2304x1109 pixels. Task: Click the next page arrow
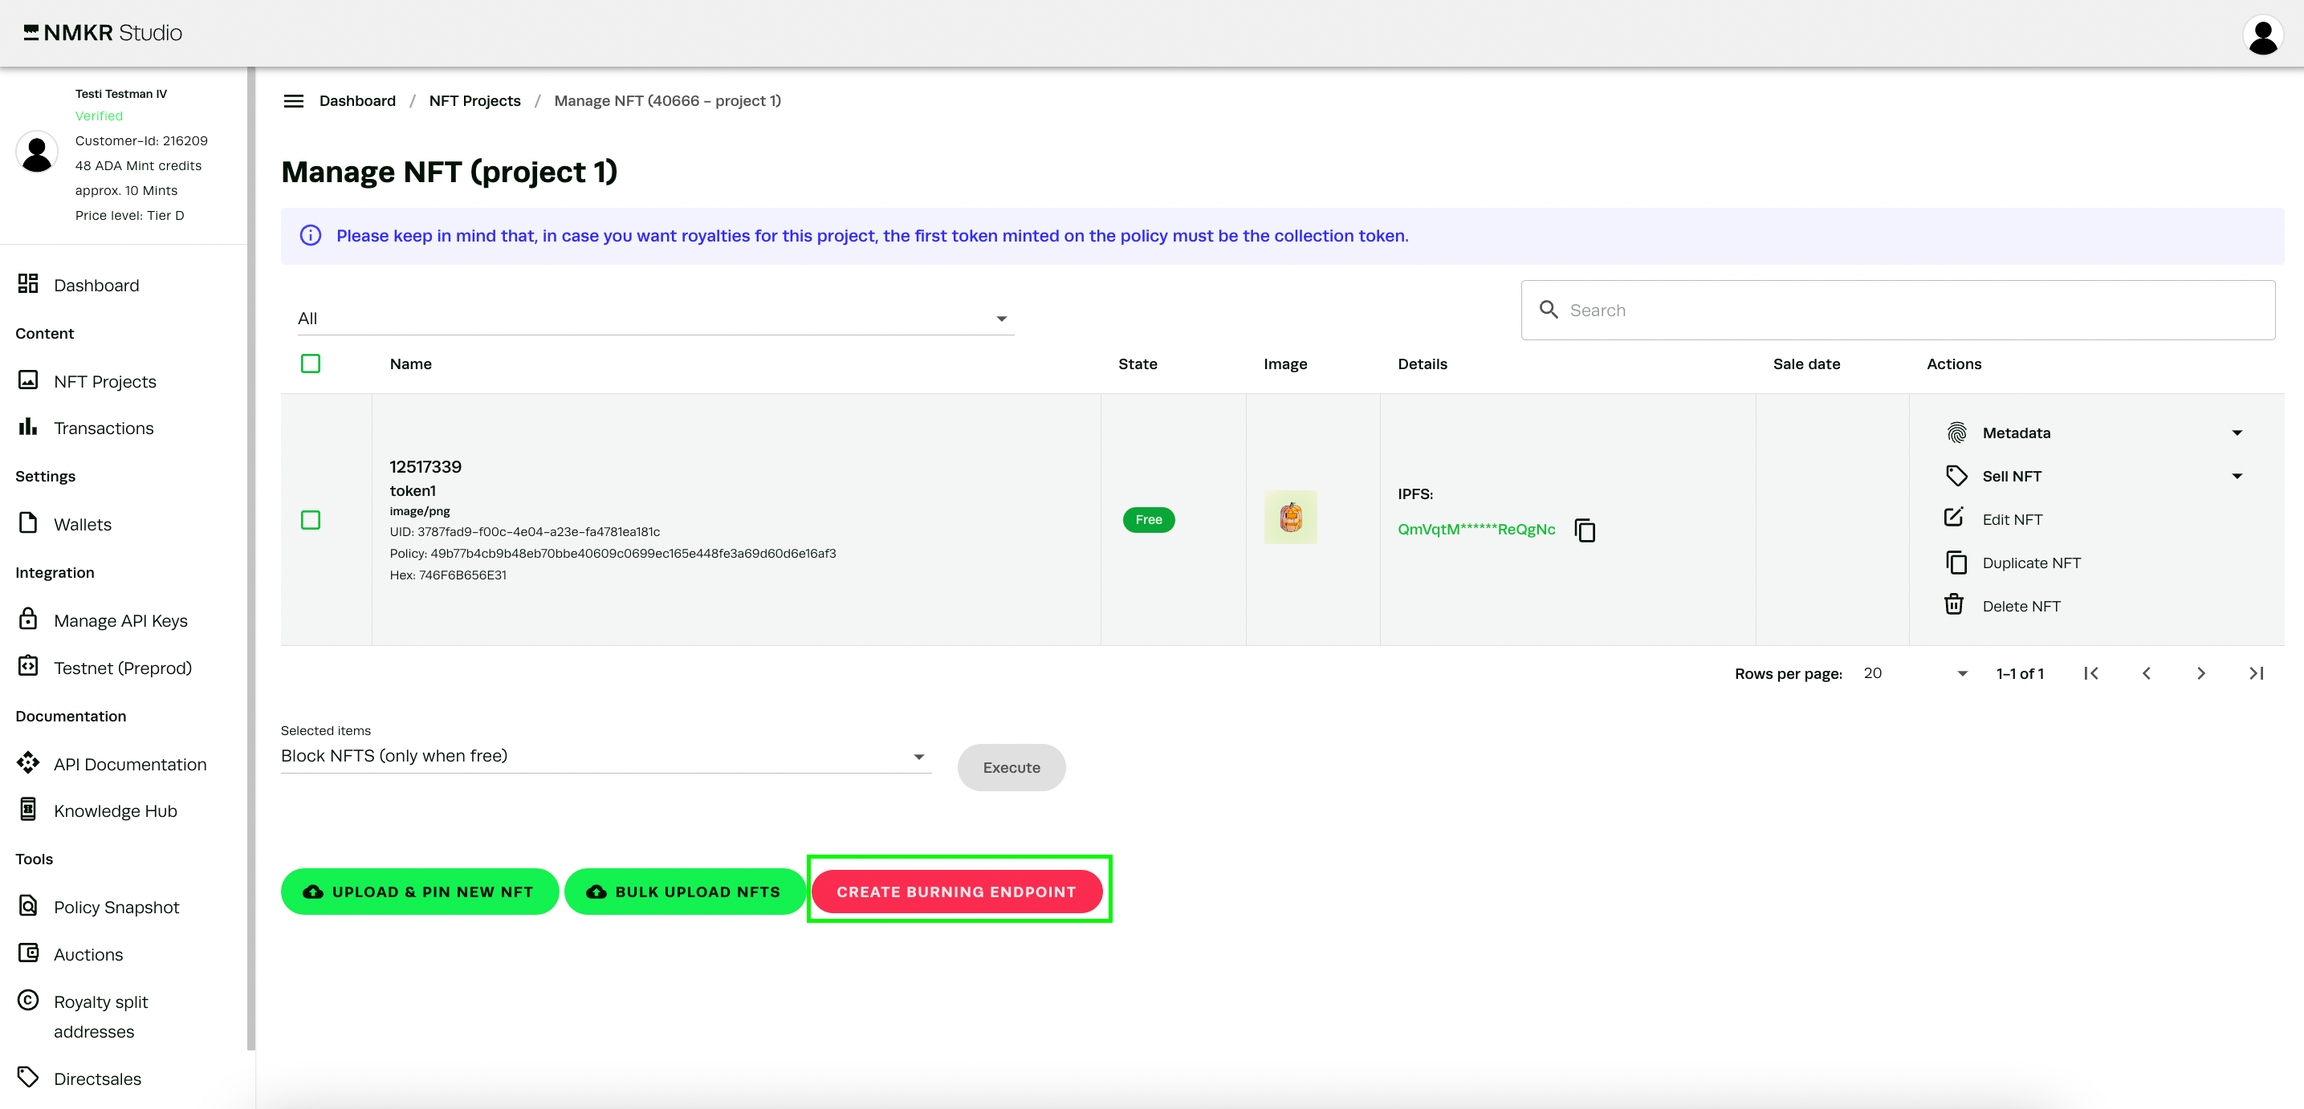pyautogui.click(x=2200, y=673)
